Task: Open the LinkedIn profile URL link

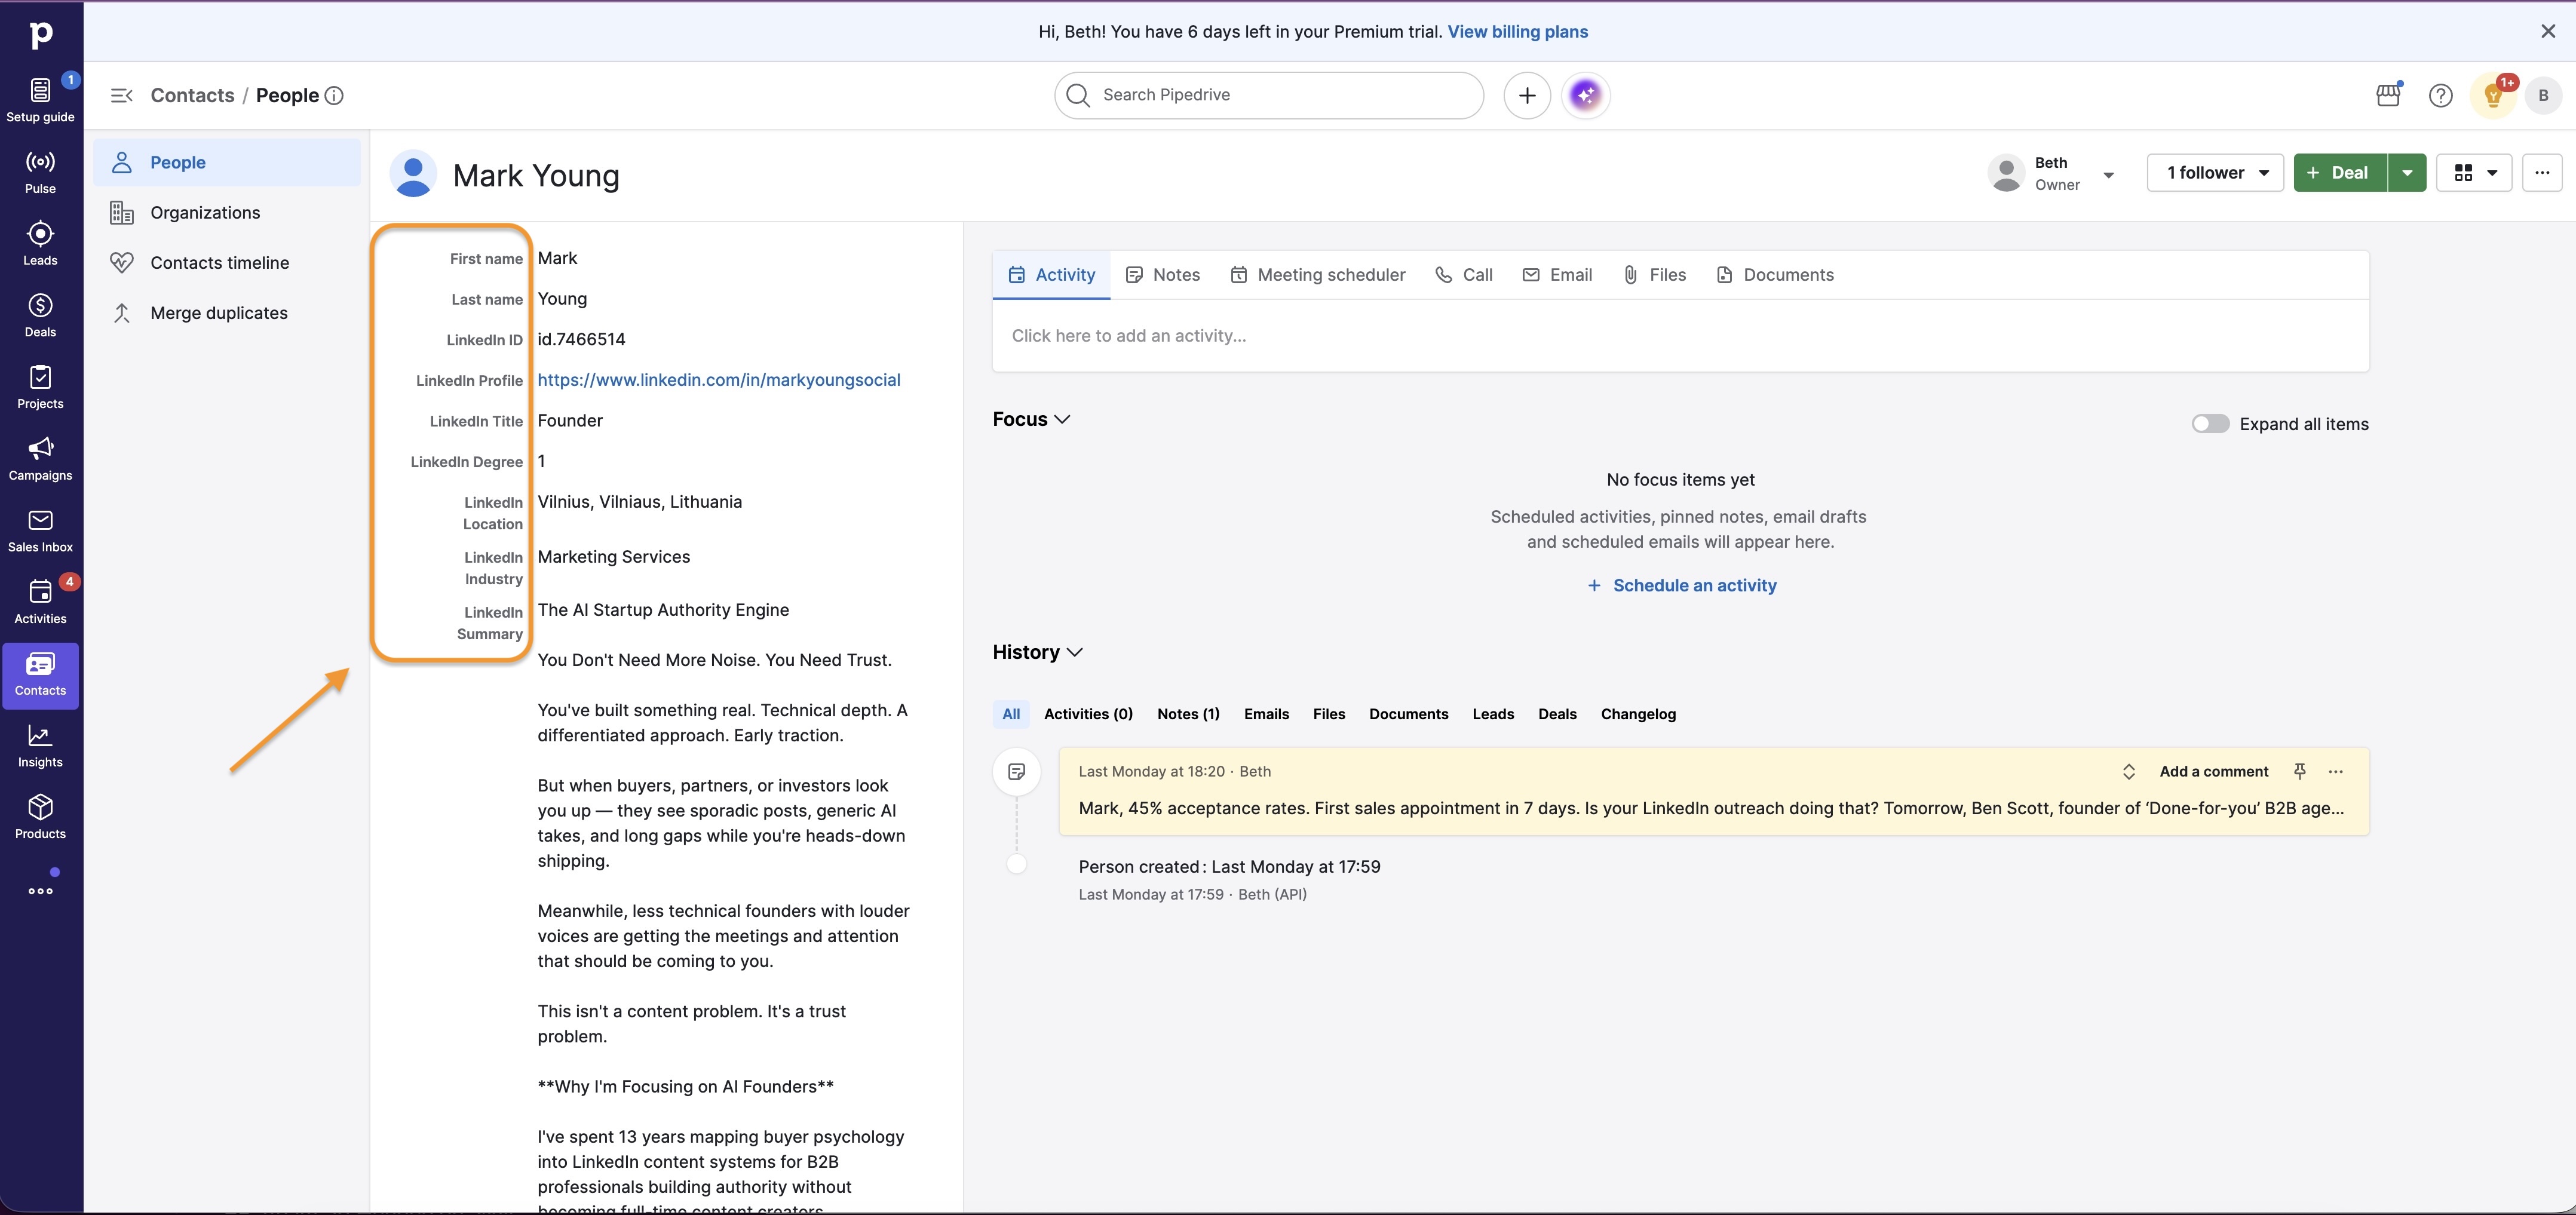Action: click(x=718, y=380)
